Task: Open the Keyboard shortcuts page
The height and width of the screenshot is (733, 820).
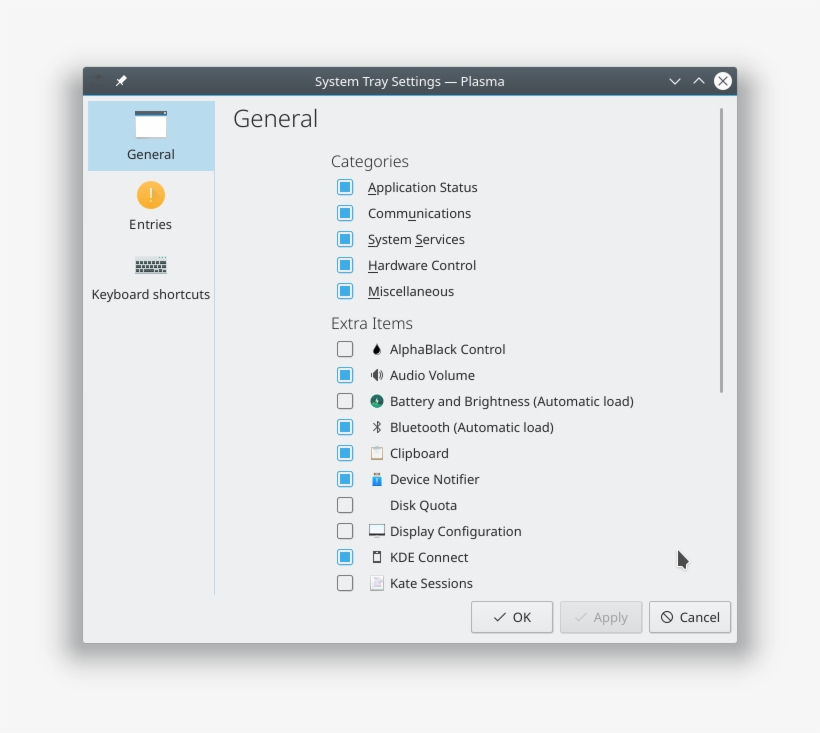Action: tap(151, 277)
